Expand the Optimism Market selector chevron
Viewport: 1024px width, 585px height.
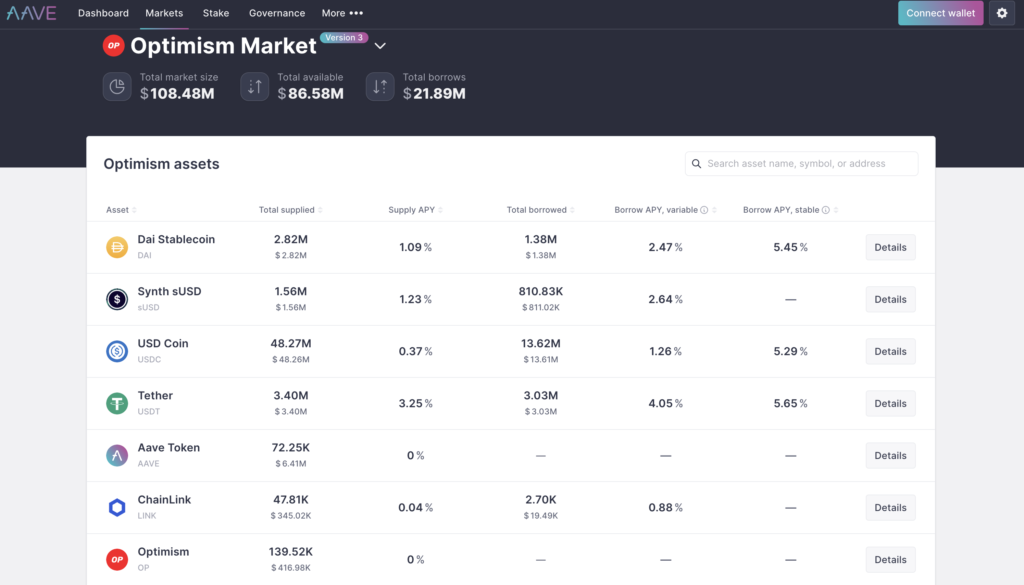click(380, 46)
